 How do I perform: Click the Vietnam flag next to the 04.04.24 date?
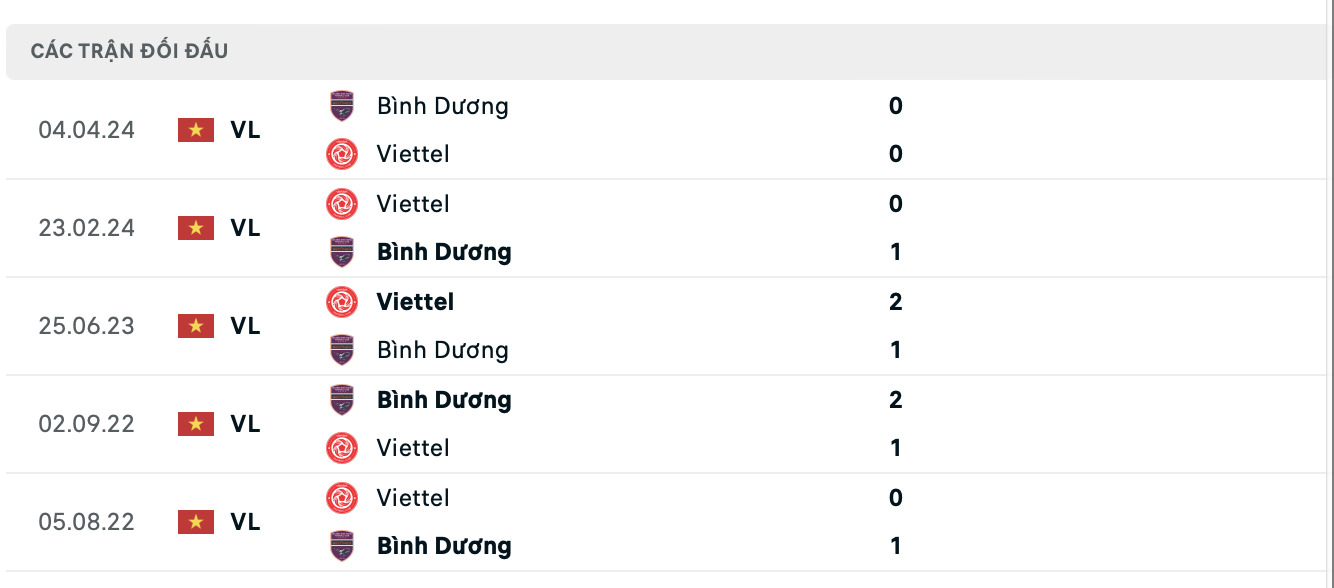pyautogui.click(x=196, y=130)
